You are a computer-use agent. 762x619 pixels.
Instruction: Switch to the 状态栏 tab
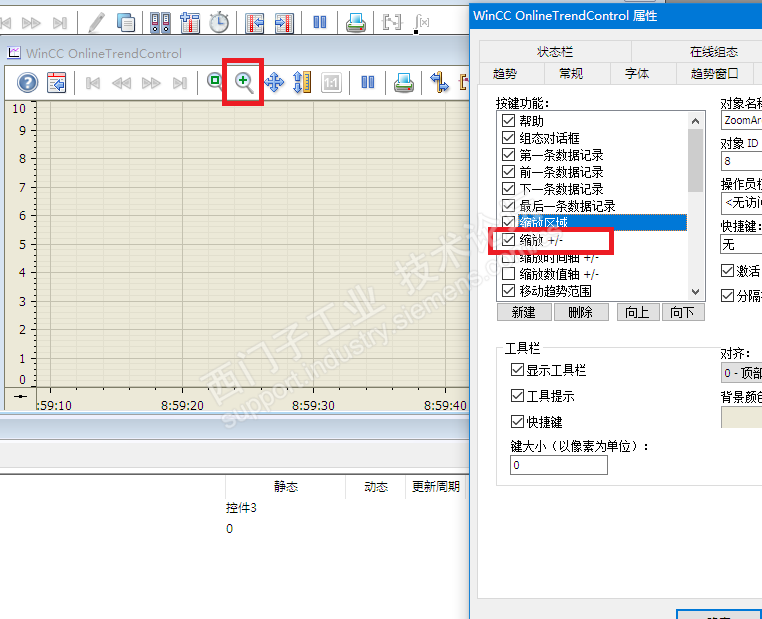tap(555, 52)
